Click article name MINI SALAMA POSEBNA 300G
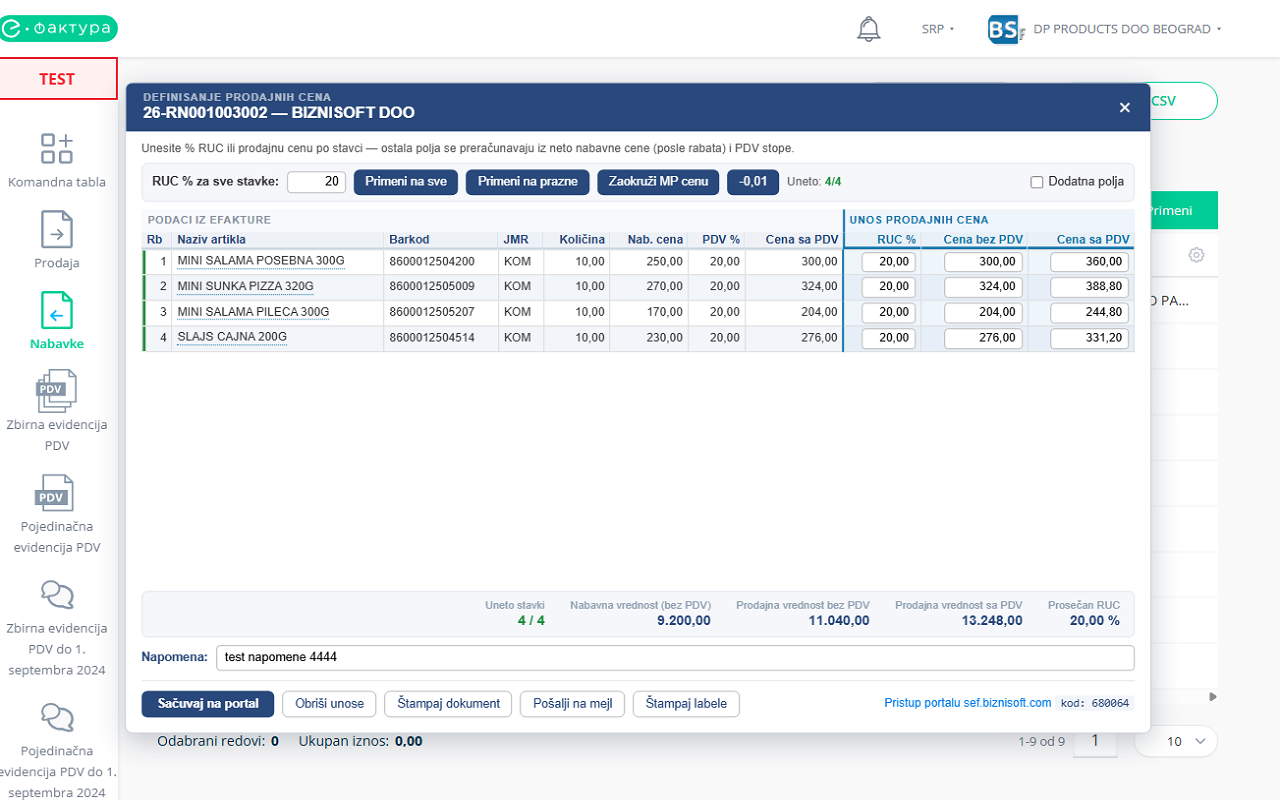 261,261
